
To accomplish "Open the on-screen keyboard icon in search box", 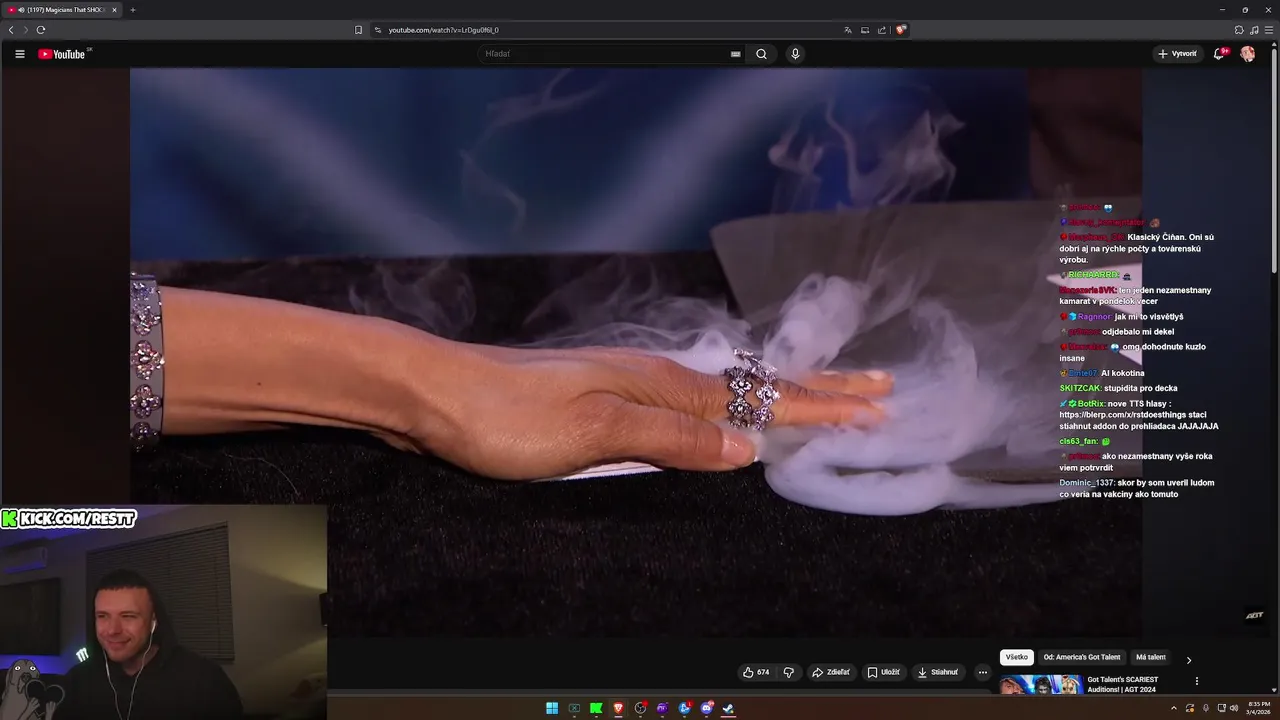I will 736,54.
